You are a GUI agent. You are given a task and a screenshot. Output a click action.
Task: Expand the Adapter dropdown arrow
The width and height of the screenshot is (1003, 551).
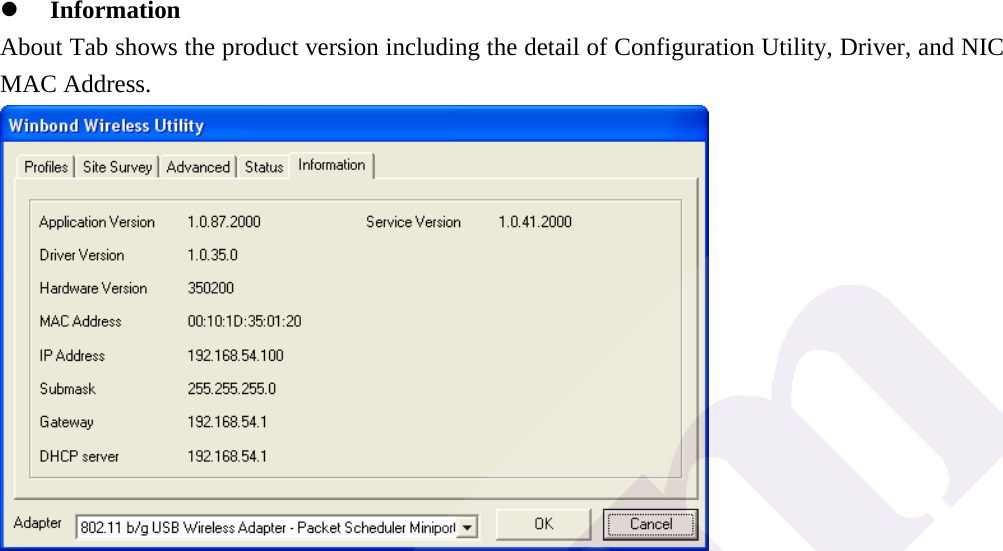point(468,528)
